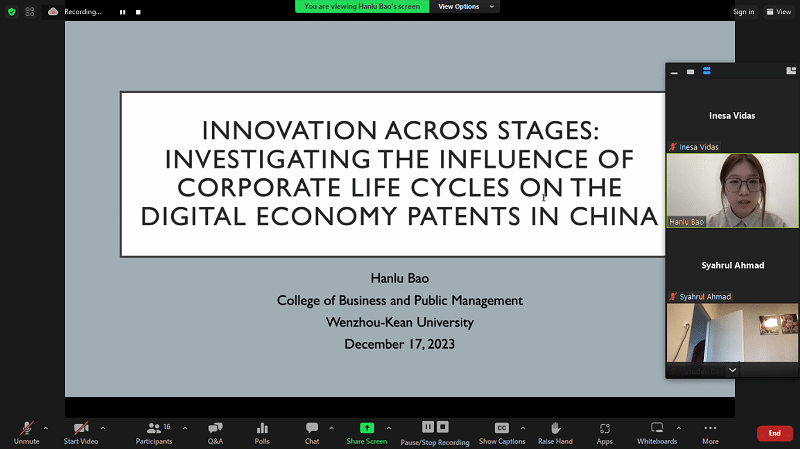
Task: Click the green Share Screen icon
Action: pos(366,431)
